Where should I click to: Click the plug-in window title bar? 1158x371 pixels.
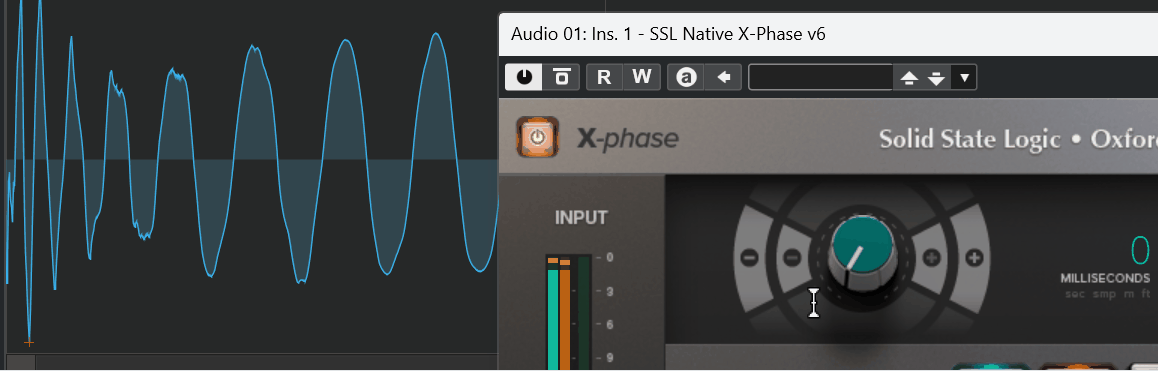pyautogui.click(x=828, y=35)
